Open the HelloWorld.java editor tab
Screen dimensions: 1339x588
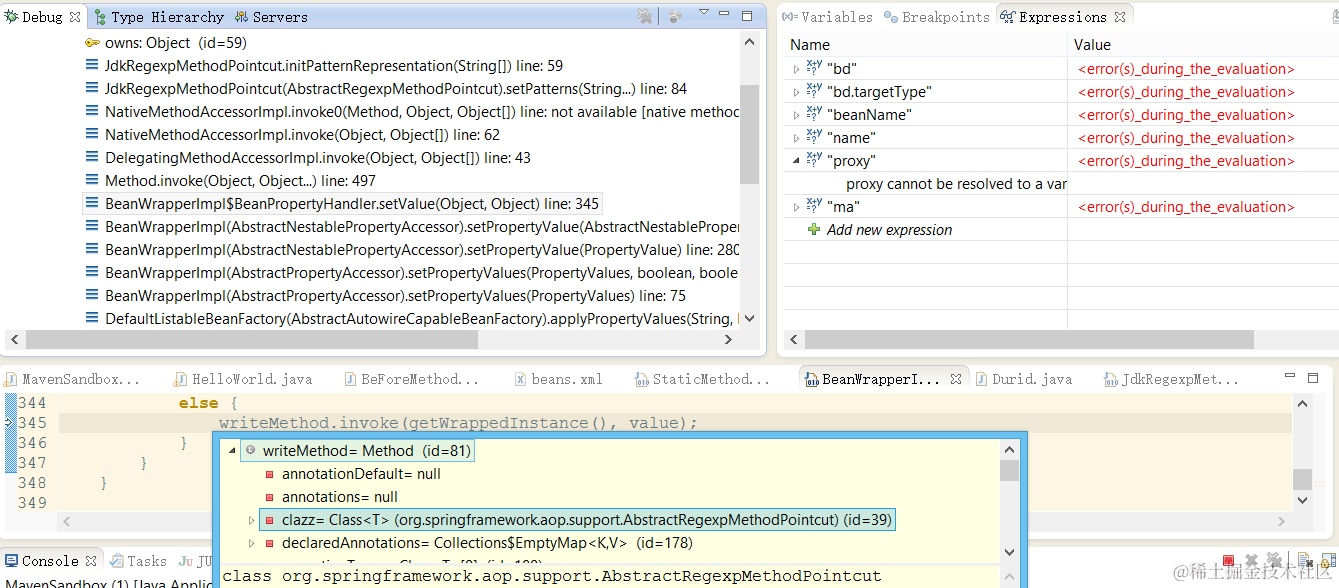pos(242,379)
